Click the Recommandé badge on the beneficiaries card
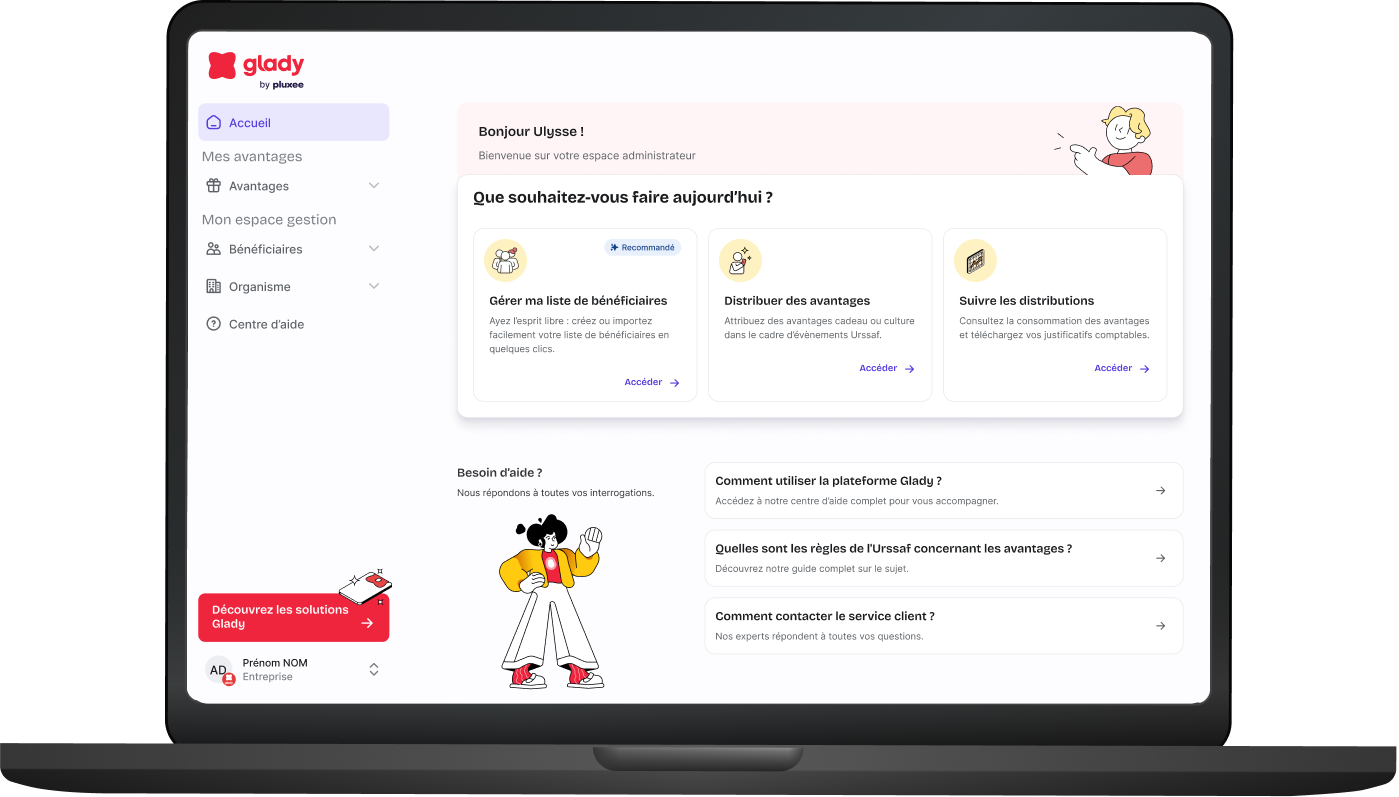The width and height of the screenshot is (1399, 797). click(642, 246)
